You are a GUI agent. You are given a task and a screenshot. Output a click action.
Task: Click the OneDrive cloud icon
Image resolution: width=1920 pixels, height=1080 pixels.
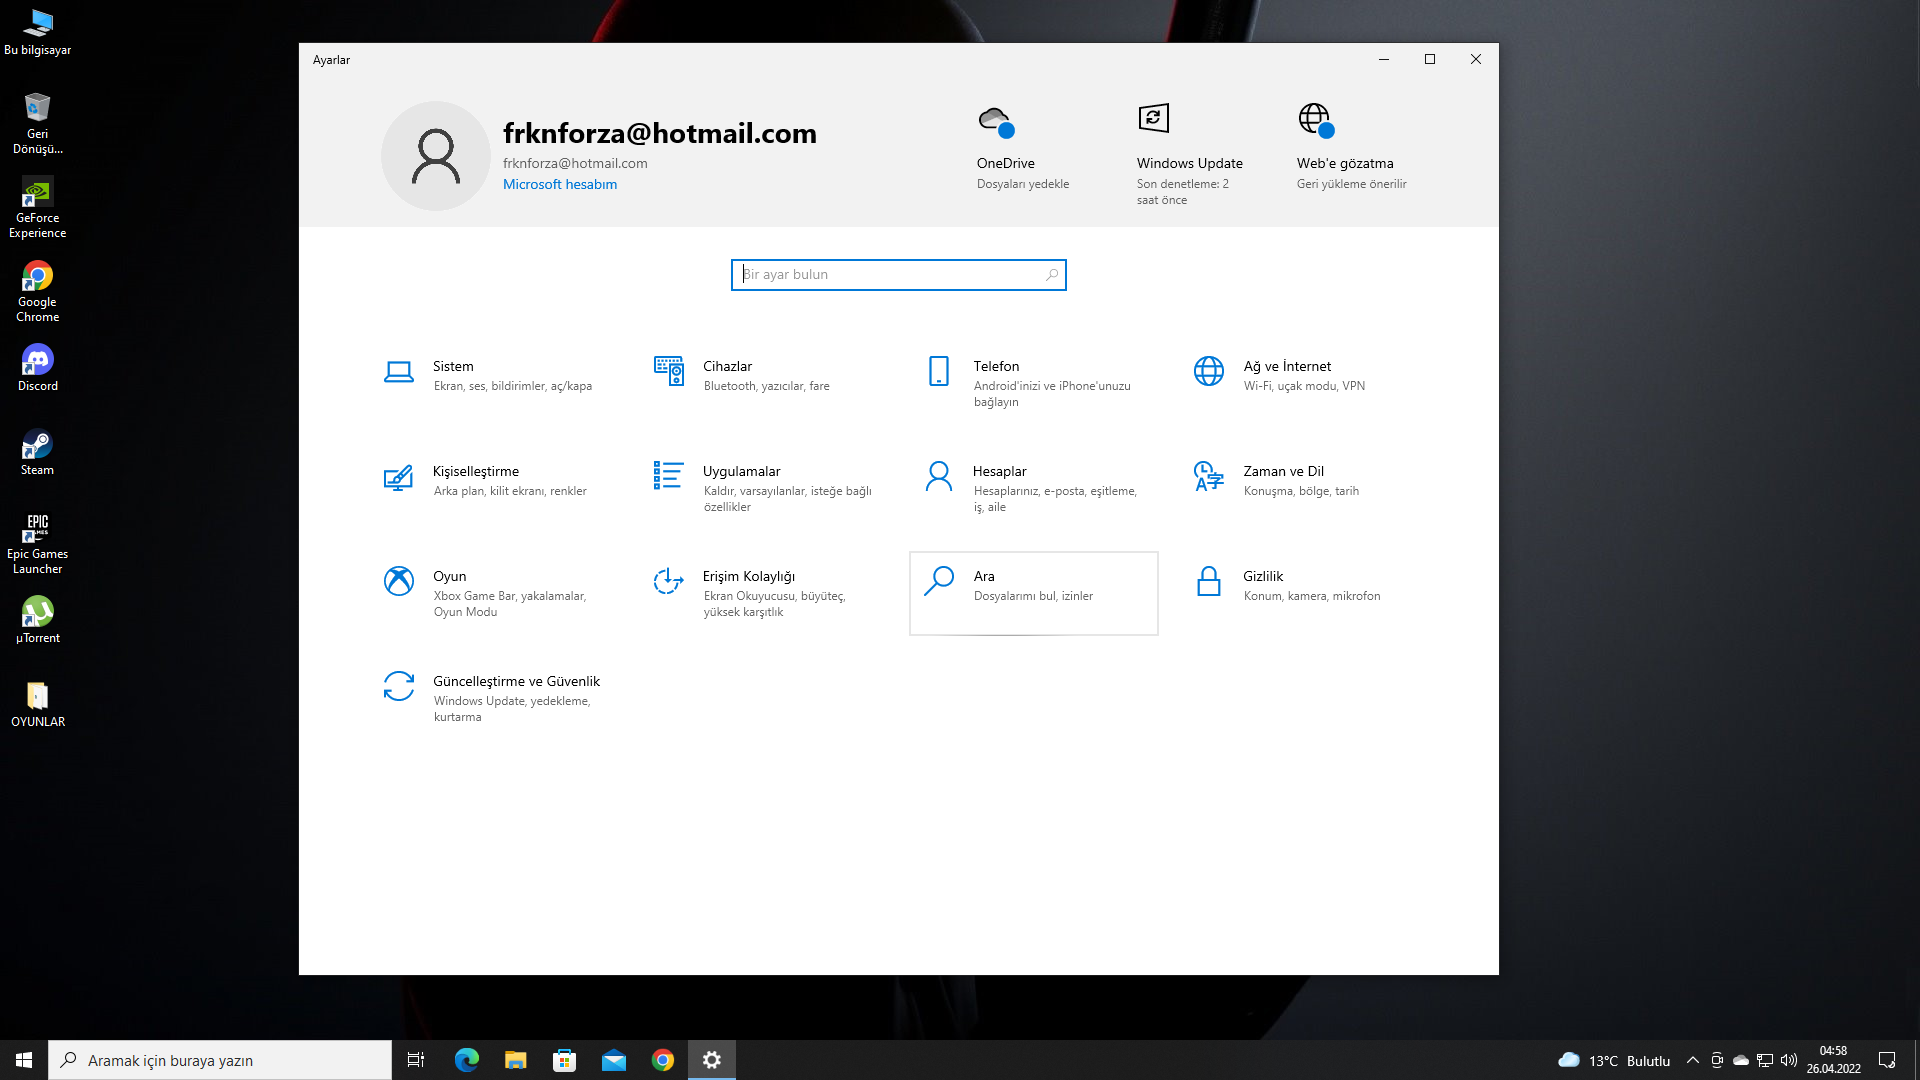(996, 122)
